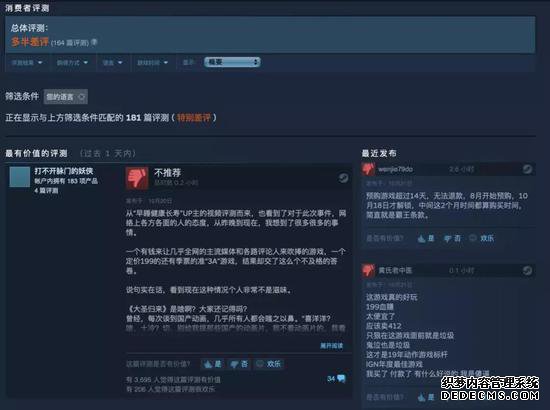Vote 是 on the featured 不推荐 review
This screenshot has height=410, width=550.
(x=213, y=364)
